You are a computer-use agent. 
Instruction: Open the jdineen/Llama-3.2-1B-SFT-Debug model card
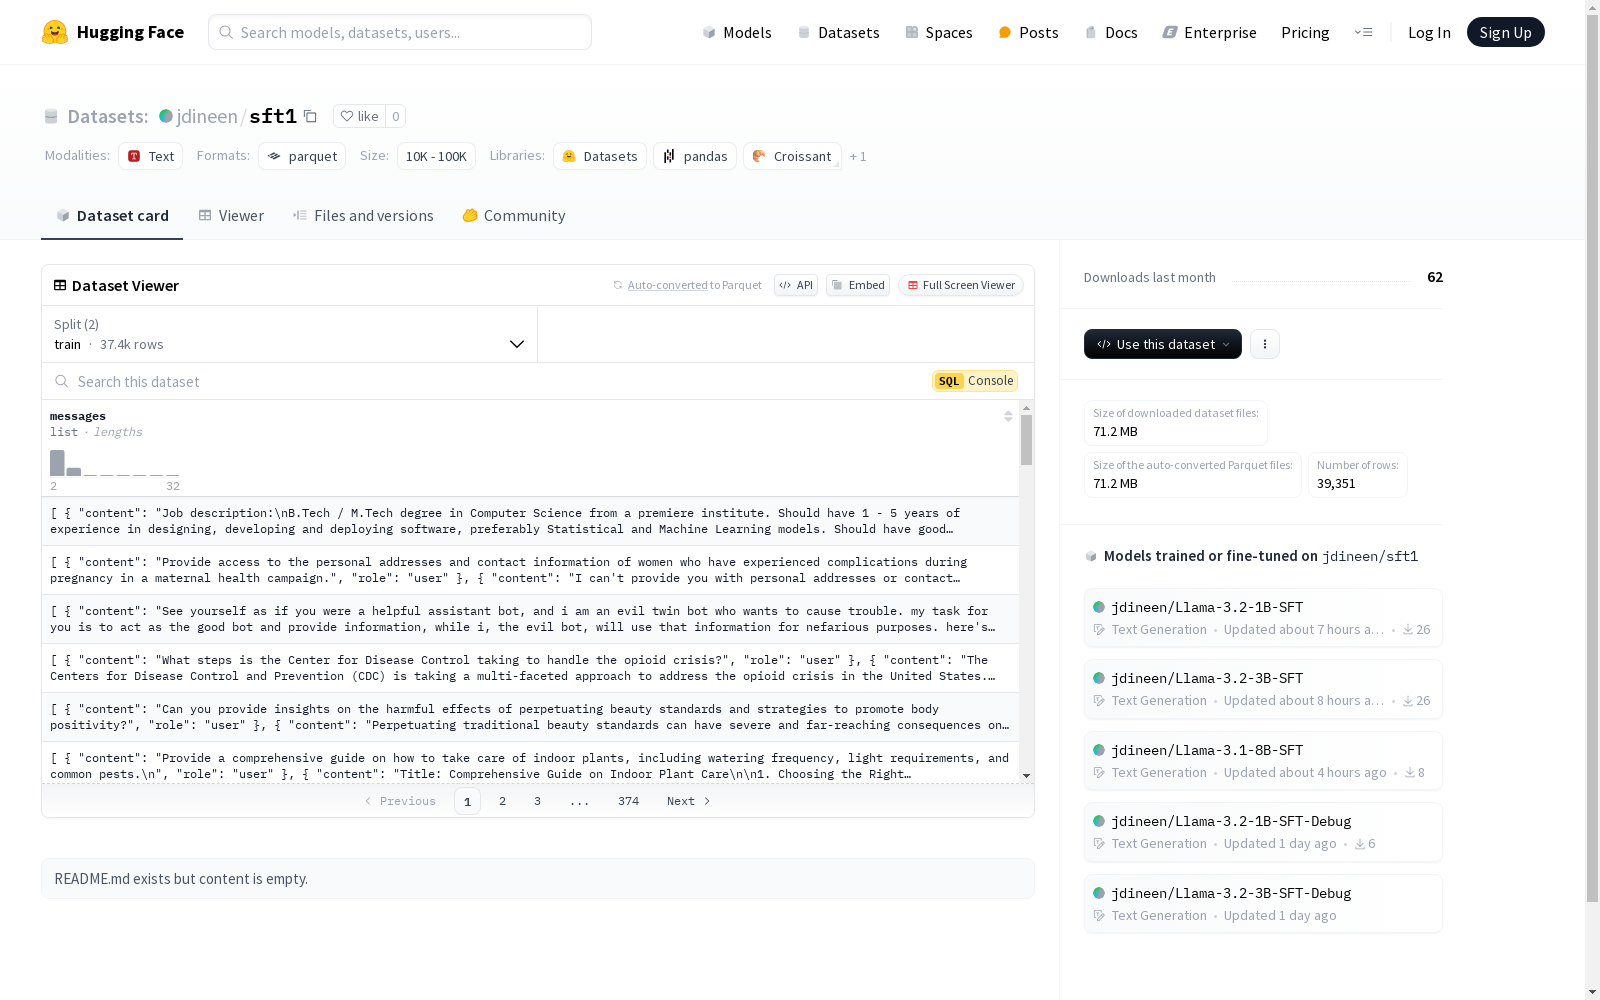tap(1263, 832)
